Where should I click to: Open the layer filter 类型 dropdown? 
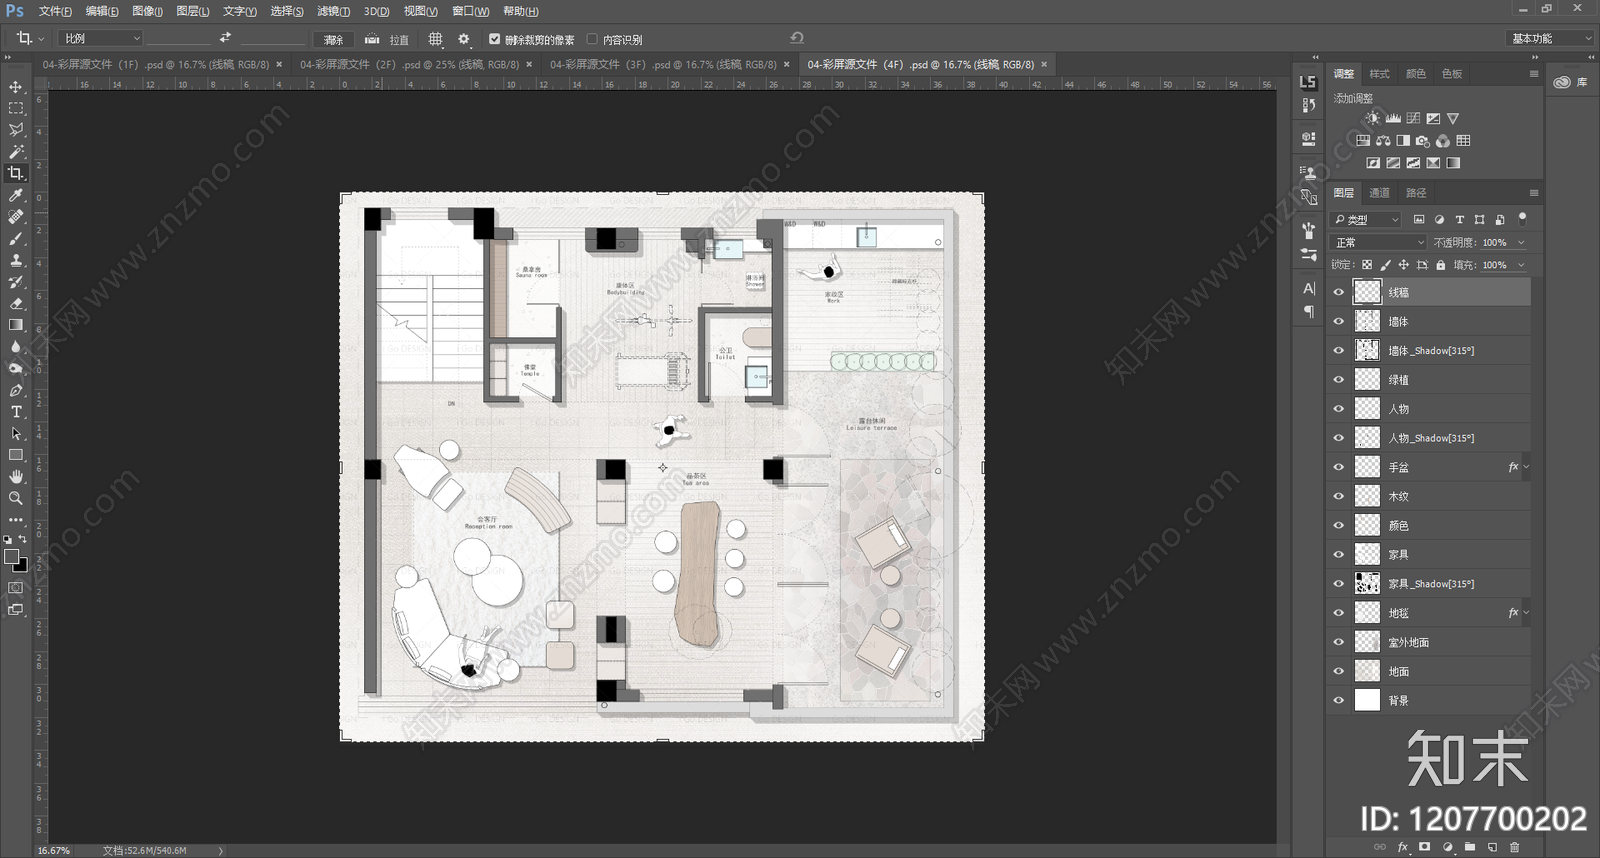click(x=1366, y=219)
